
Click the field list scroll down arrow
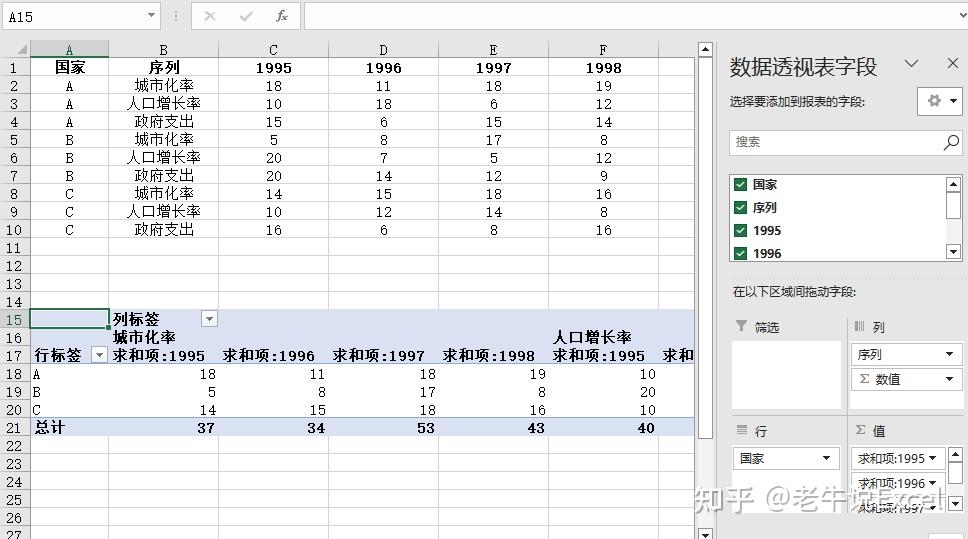[953, 251]
